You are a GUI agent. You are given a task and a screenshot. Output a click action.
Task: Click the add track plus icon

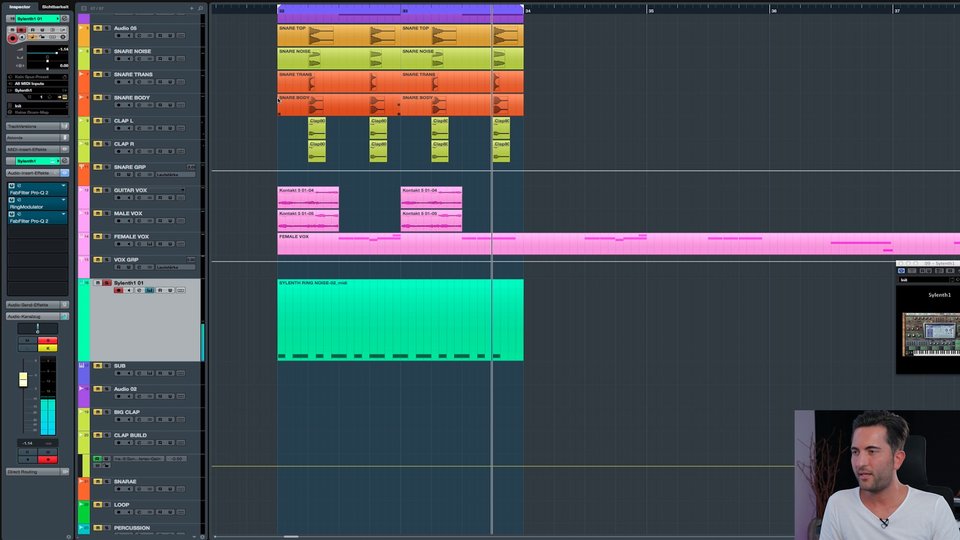pos(192,8)
